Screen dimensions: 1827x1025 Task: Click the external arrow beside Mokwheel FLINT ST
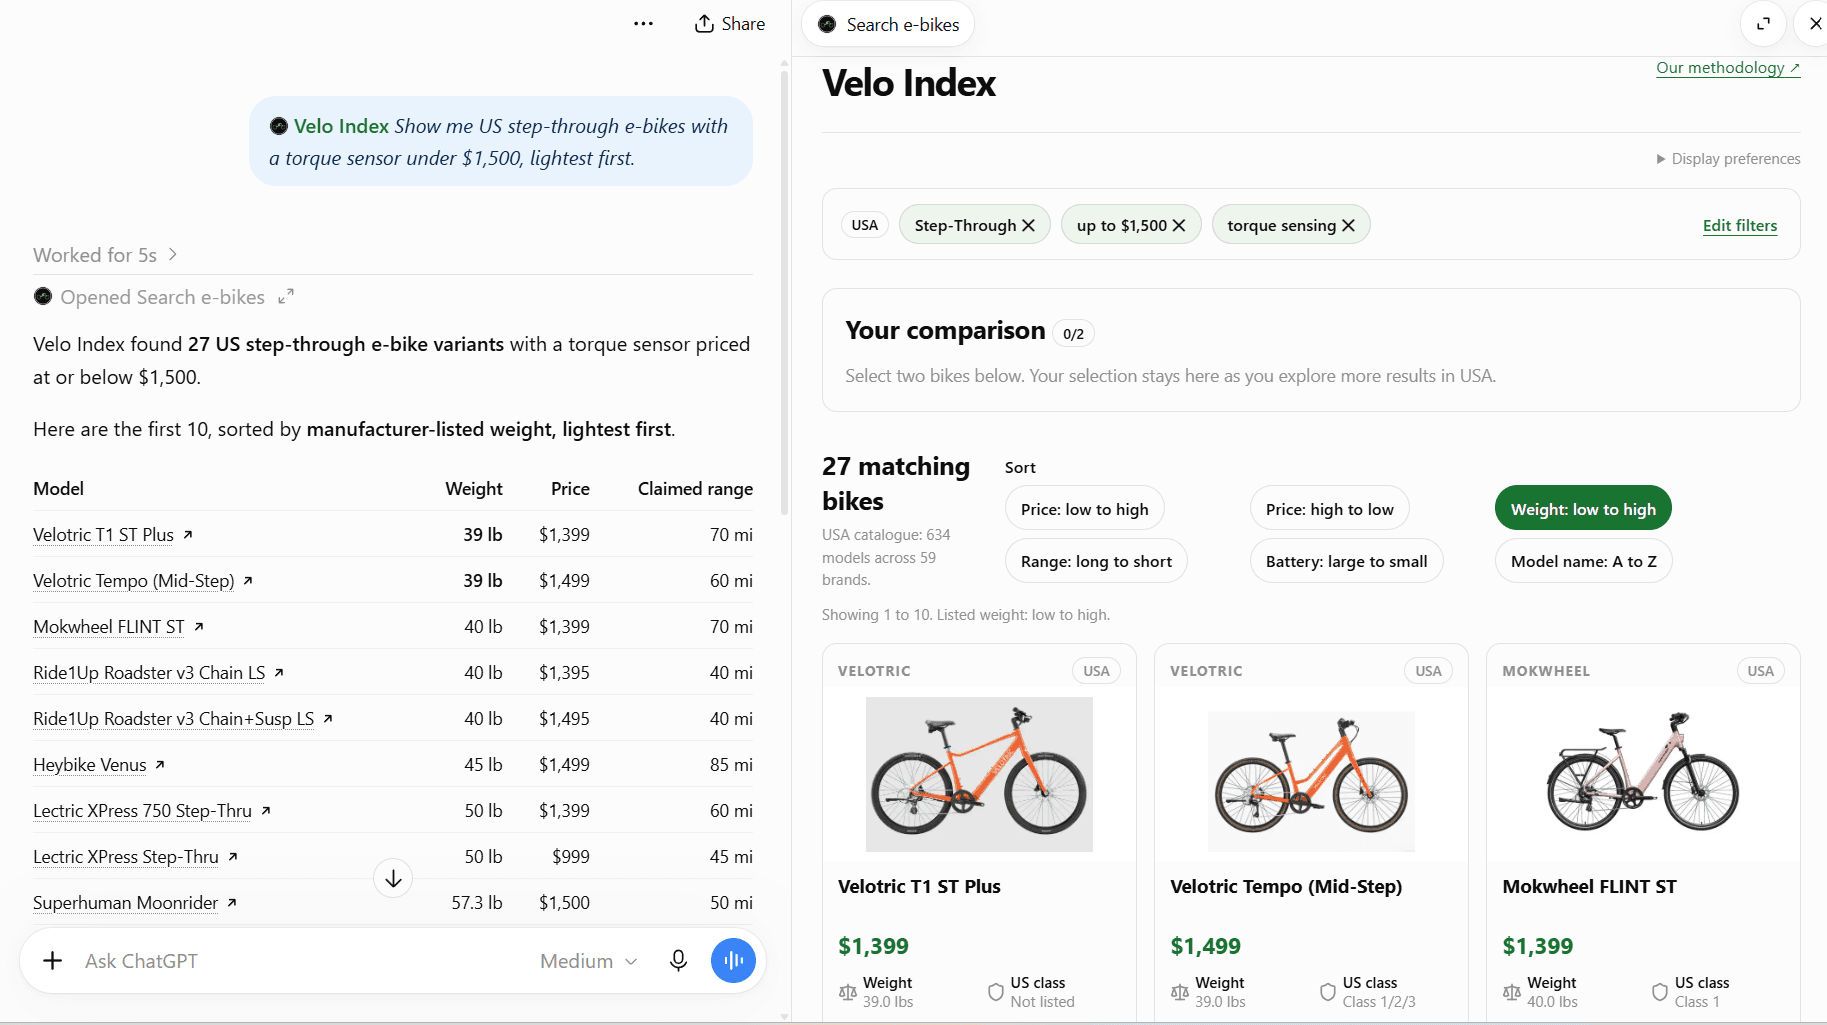coord(199,627)
